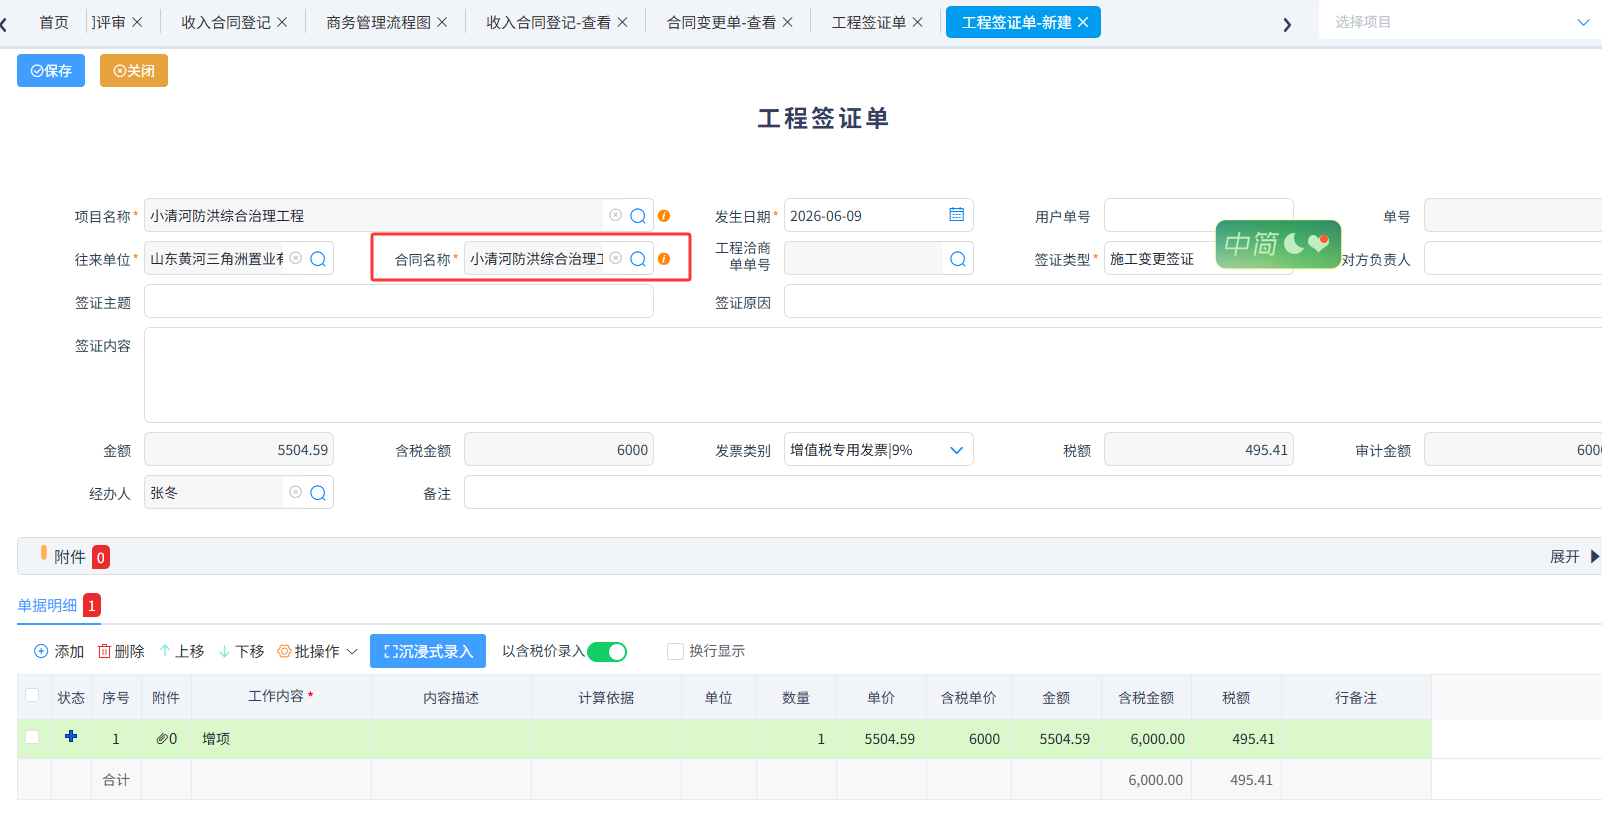Close the 收入合同登记 tab

[282, 22]
